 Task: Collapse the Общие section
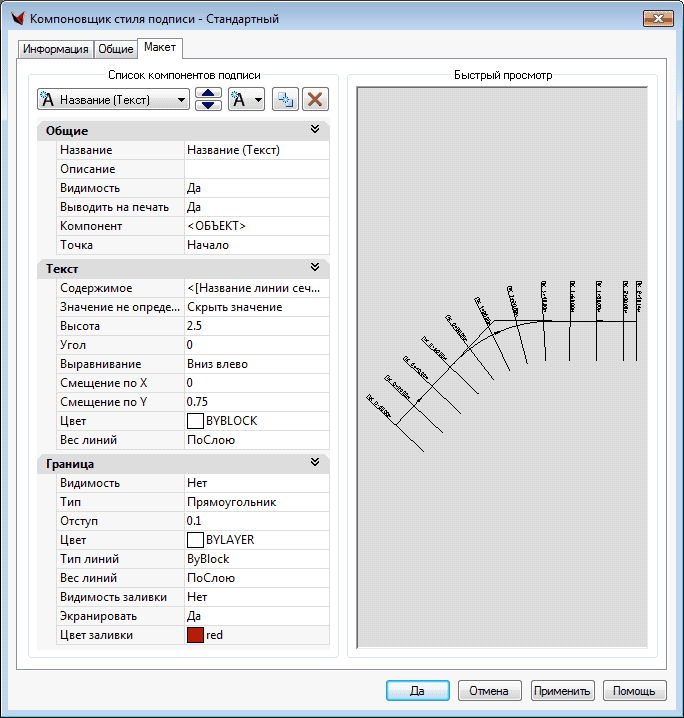315,130
